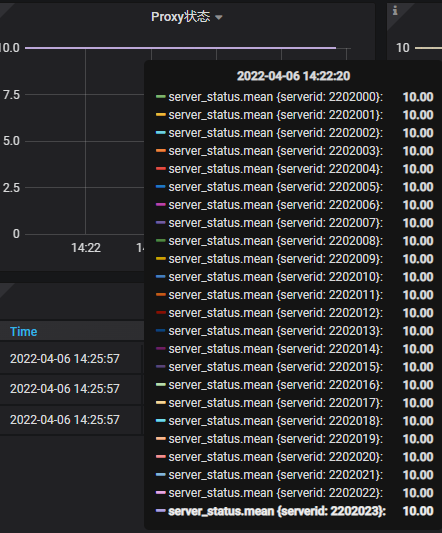Click the pink swatch for serverid 2202022
Image resolution: width=442 pixels, height=533 pixels.
pos(160,493)
